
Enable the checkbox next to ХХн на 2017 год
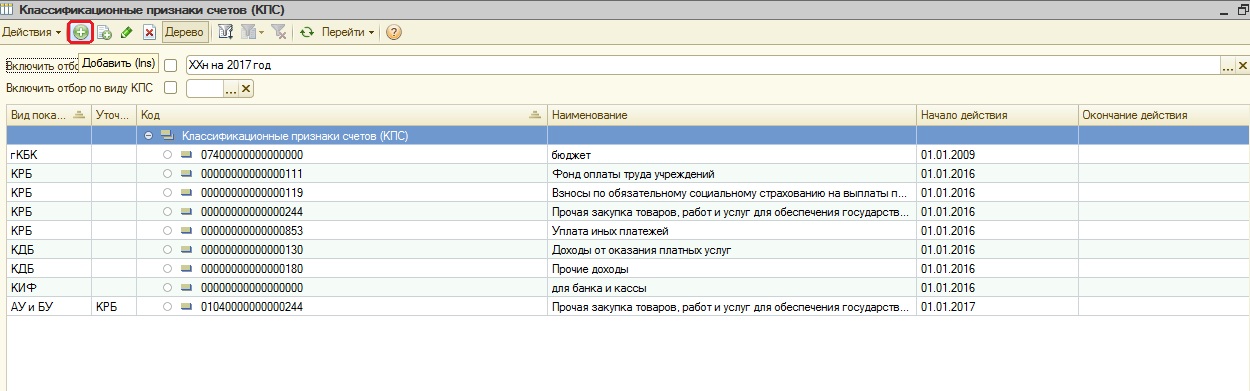[170, 65]
